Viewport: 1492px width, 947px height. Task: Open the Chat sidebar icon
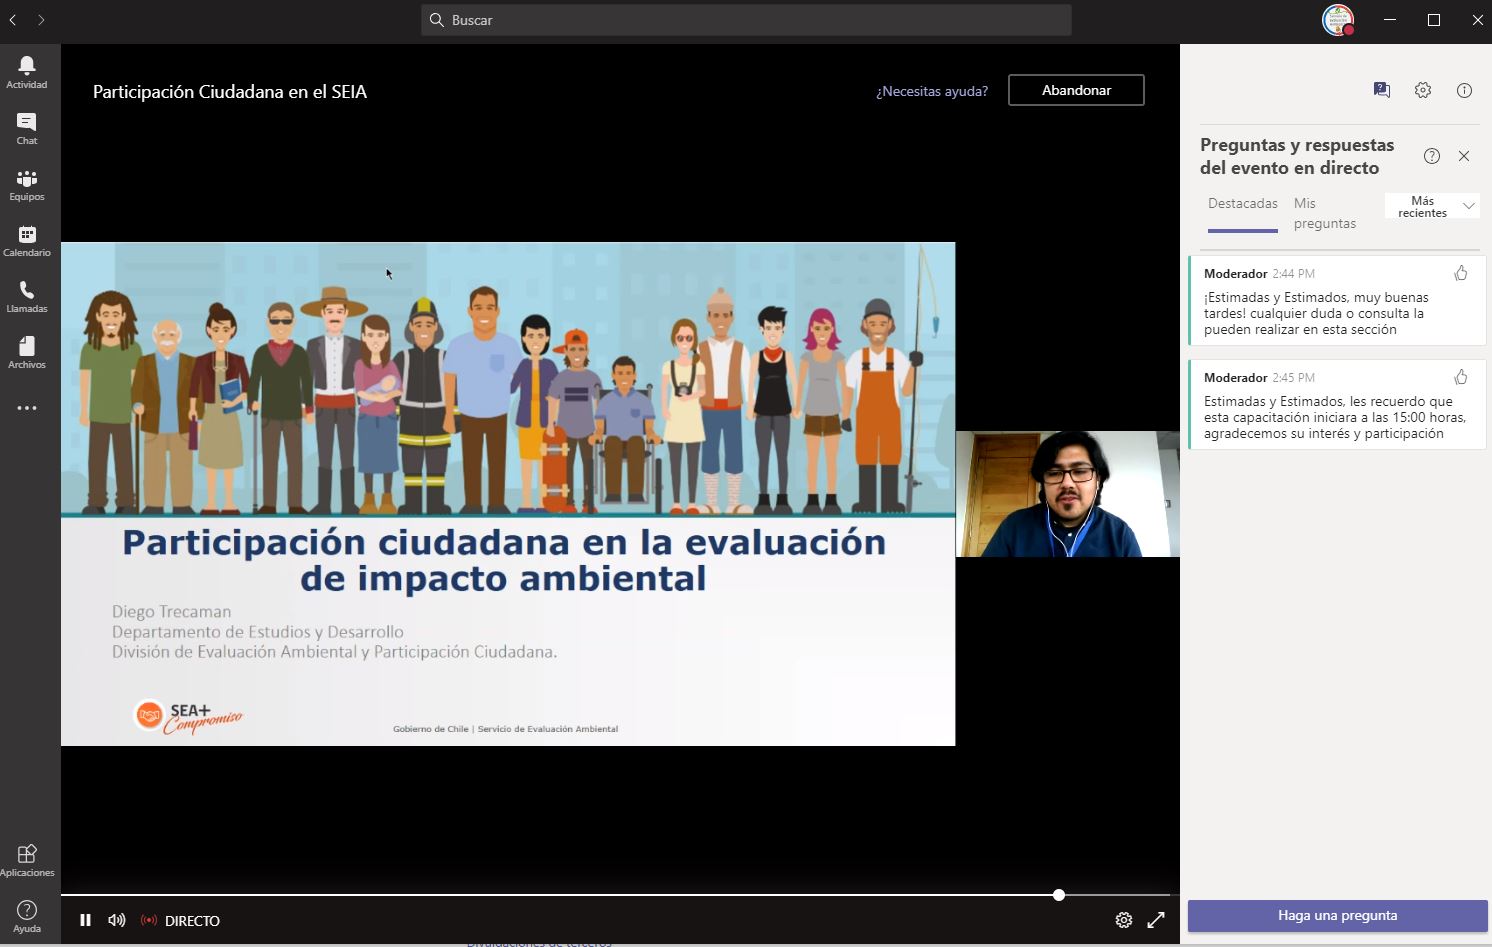coord(27,127)
